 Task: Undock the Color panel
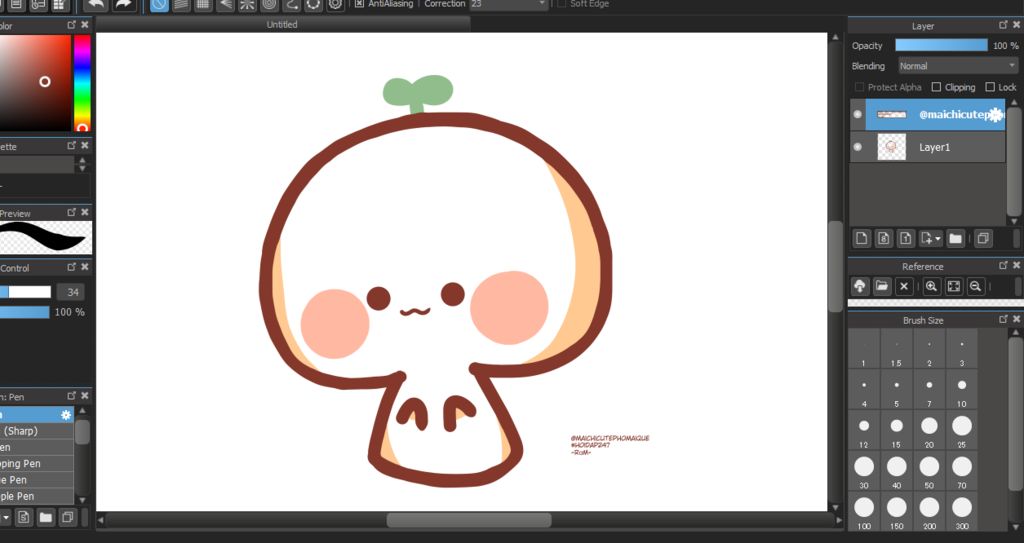(72, 25)
